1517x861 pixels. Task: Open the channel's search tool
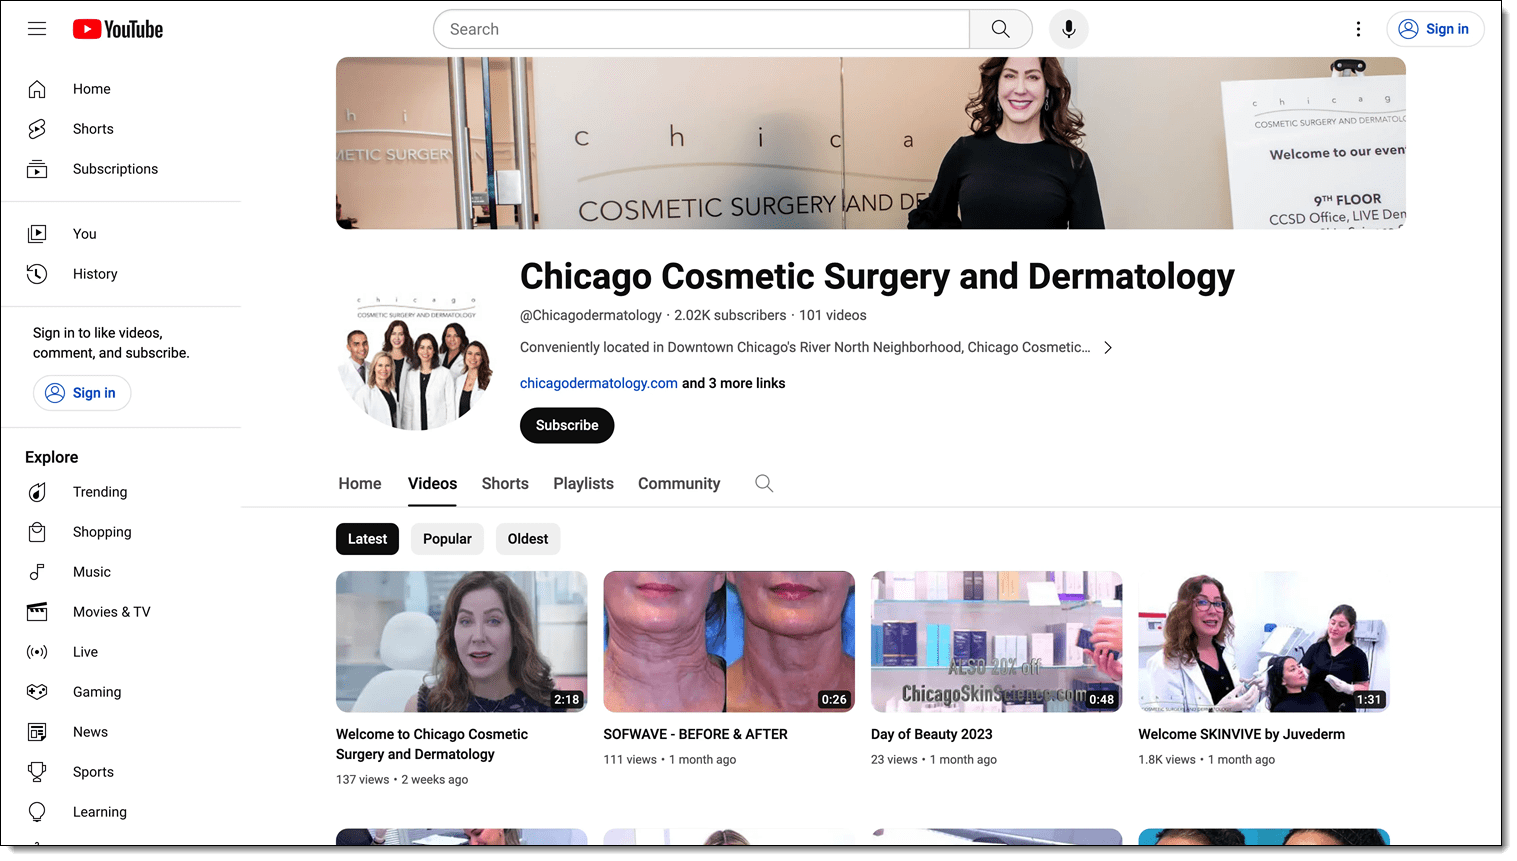tap(764, 483)
